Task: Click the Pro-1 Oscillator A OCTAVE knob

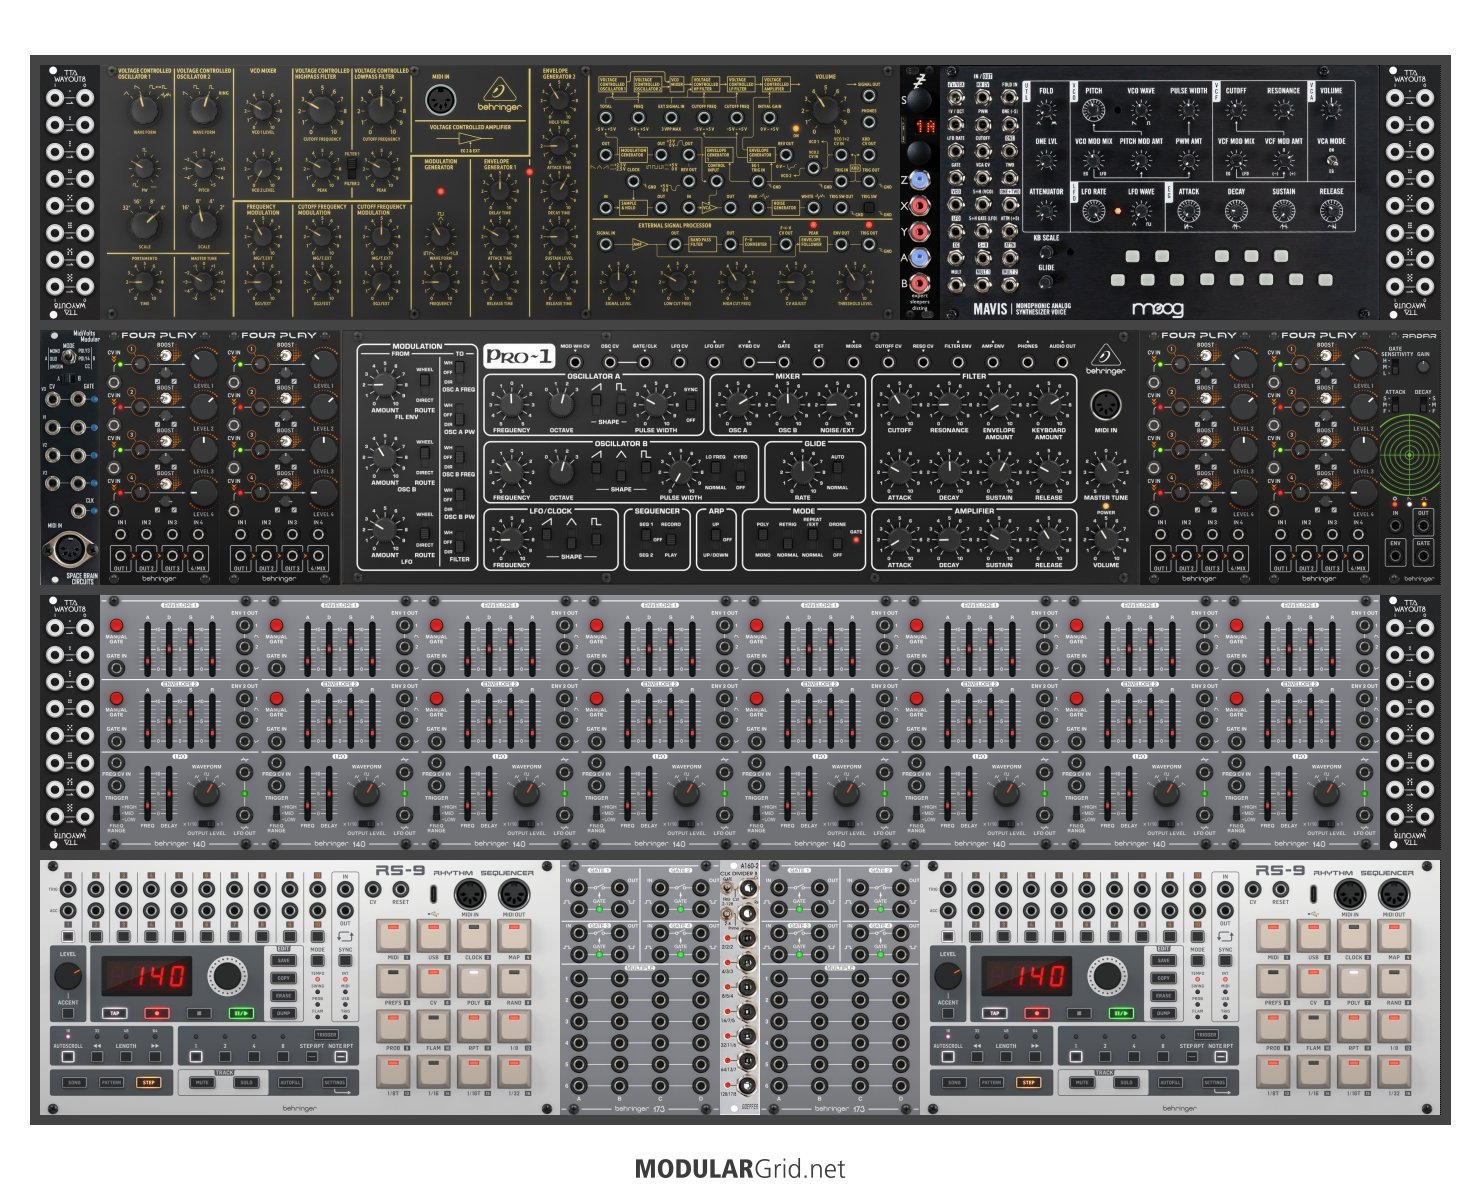Action: click(562, 405)
